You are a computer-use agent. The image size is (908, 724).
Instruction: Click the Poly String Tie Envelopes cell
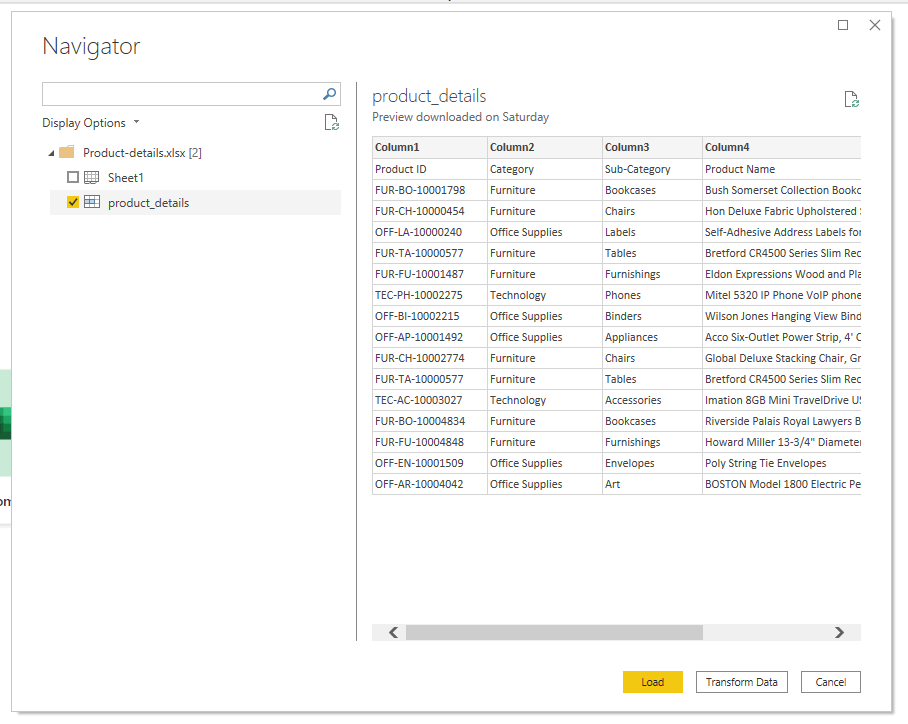(782, 463)
